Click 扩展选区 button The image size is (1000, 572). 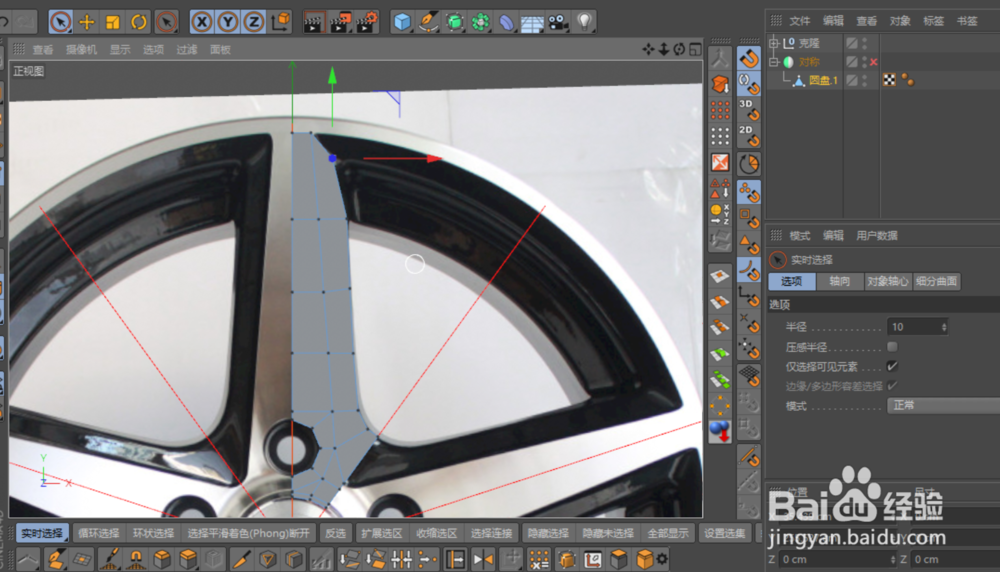point(382,533)
